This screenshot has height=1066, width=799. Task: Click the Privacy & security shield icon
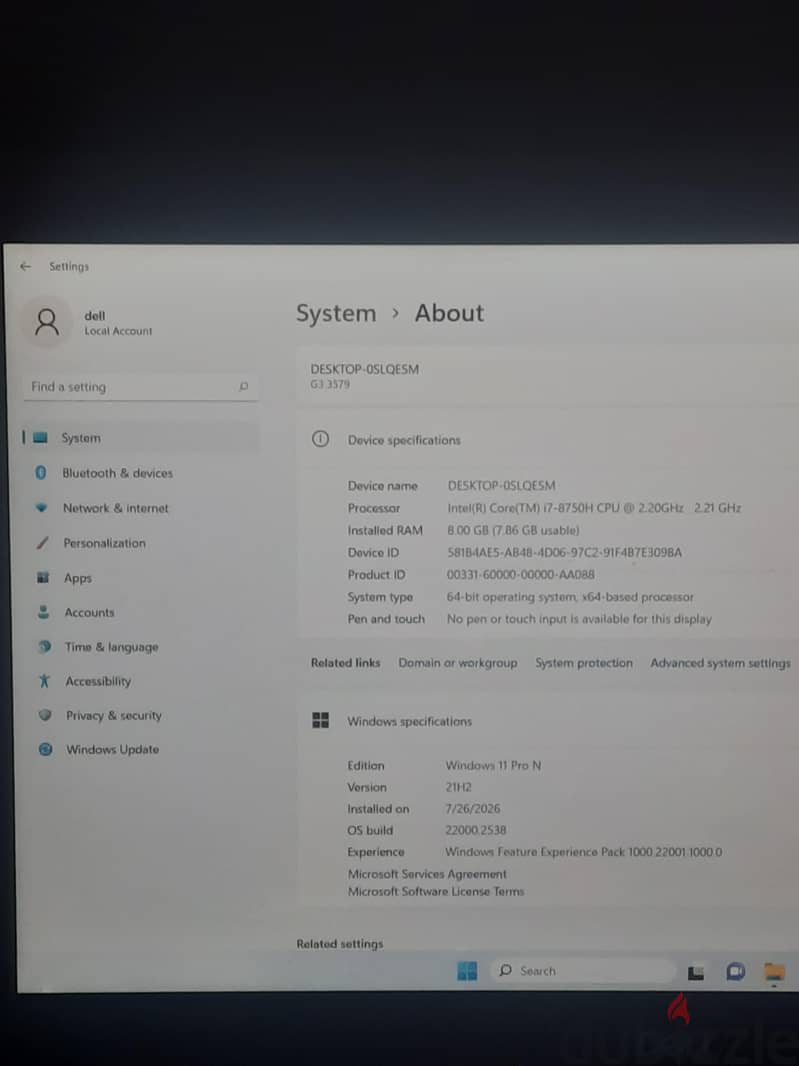pos(45,715)
